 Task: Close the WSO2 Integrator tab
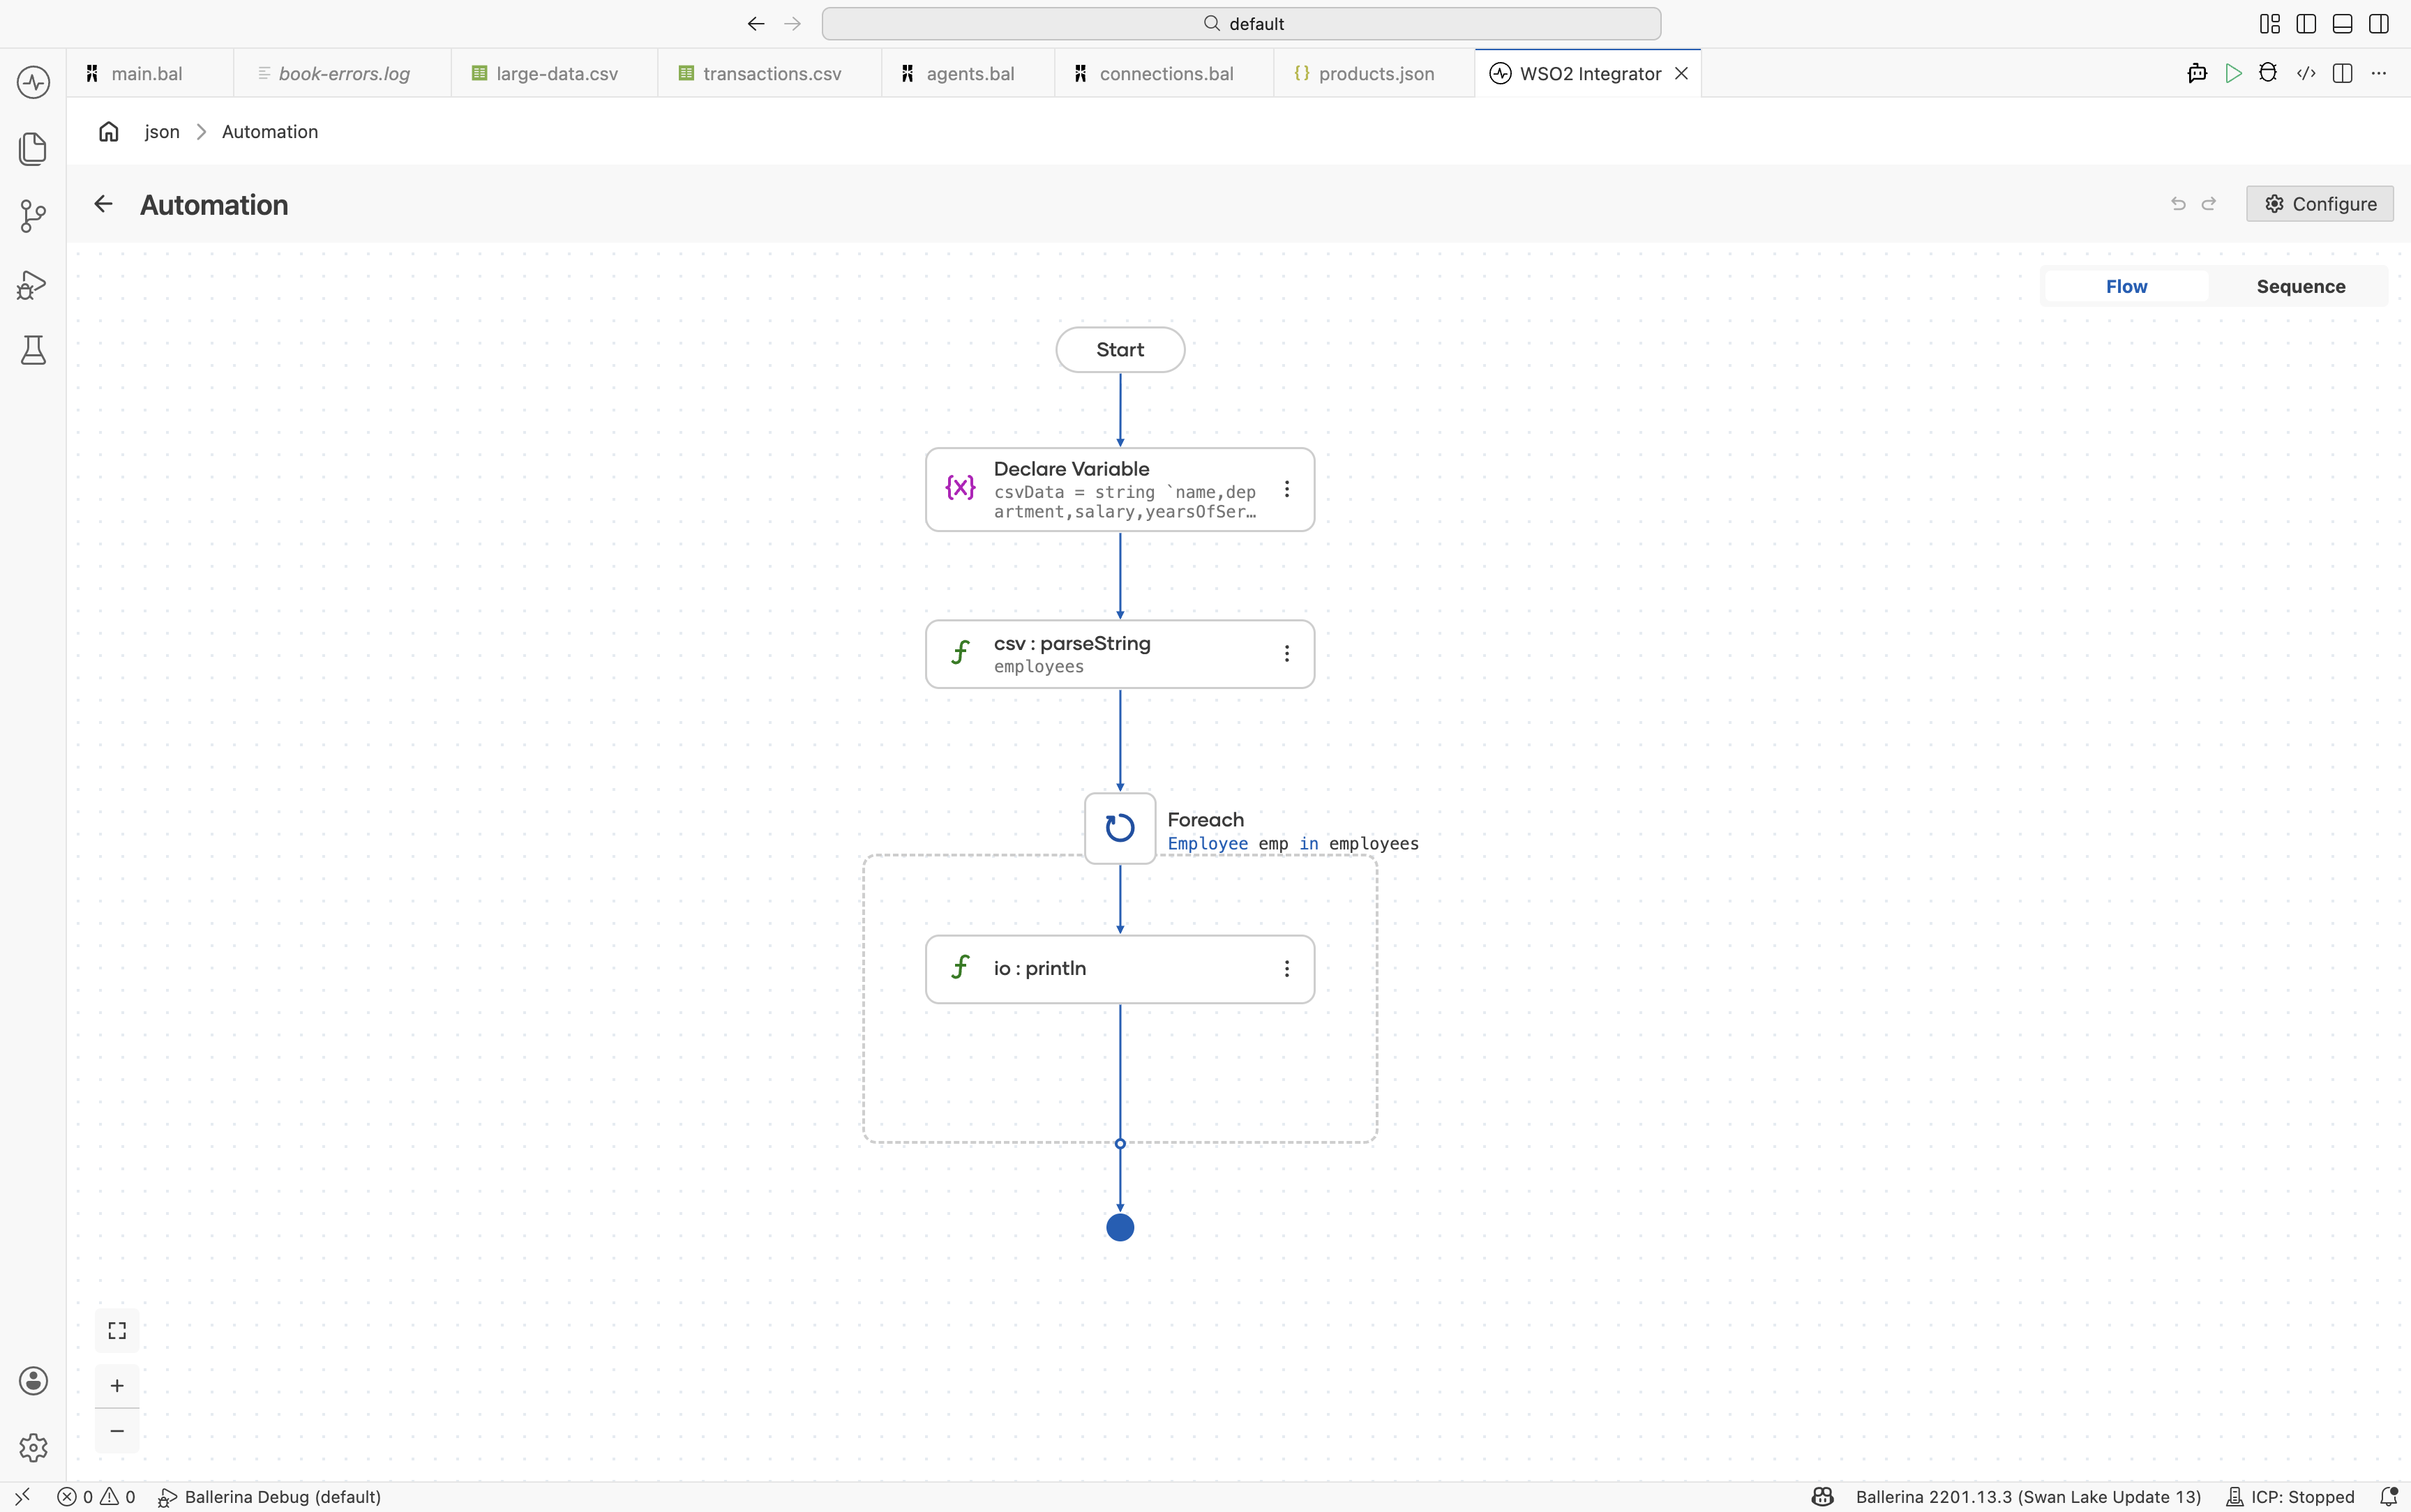(x=1681, y=73)
